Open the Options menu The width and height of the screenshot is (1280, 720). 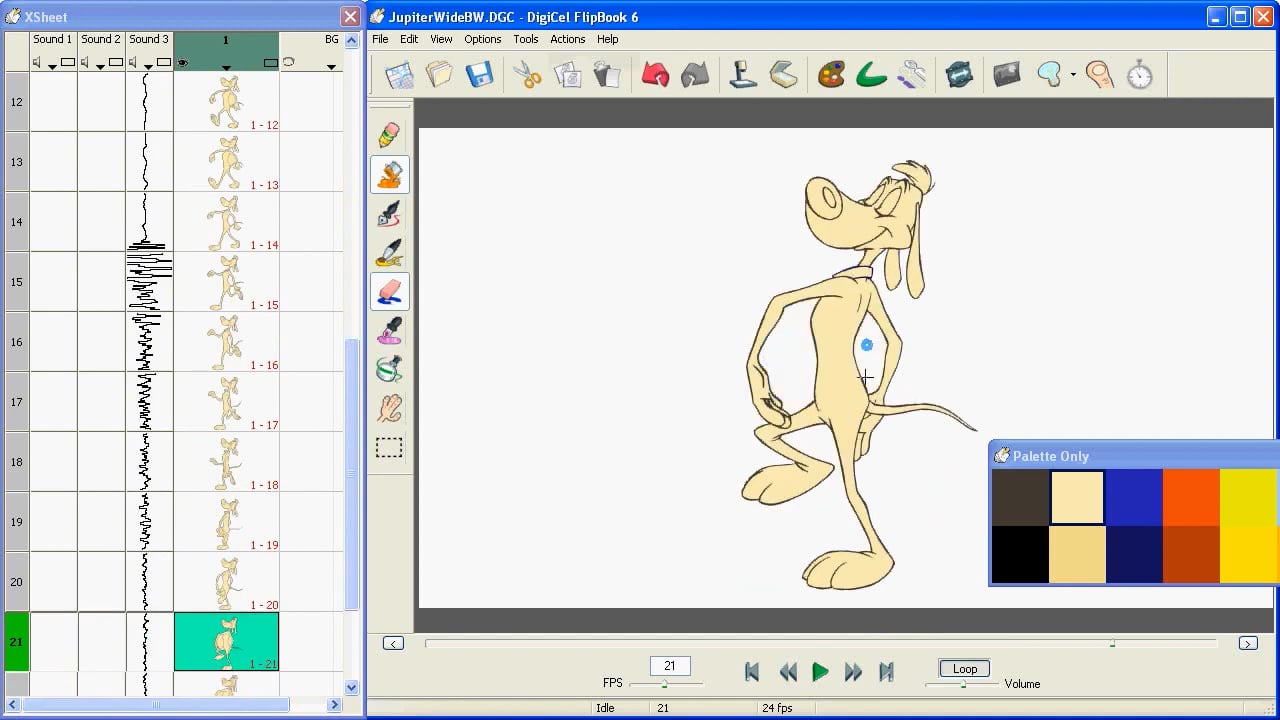482,39
